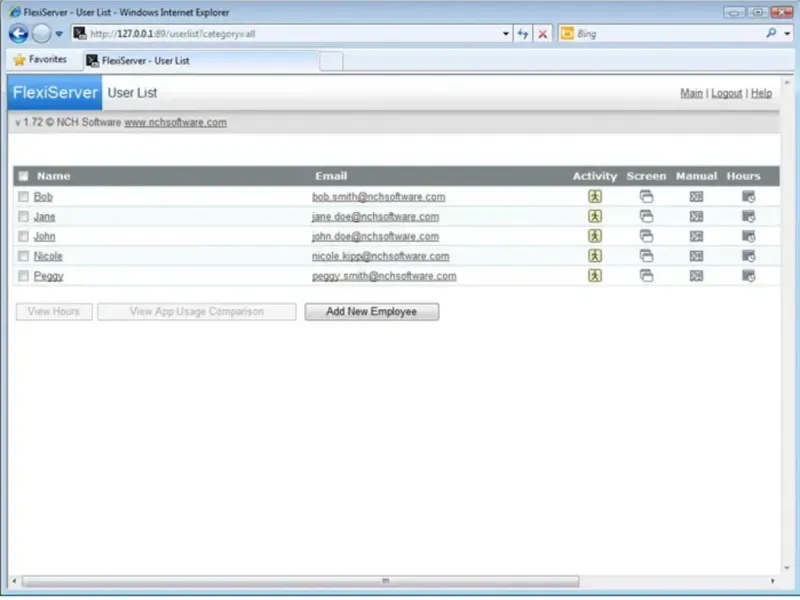800x600 pixels.
Task: Click into the Bing search box
Action: coord(668,34)
